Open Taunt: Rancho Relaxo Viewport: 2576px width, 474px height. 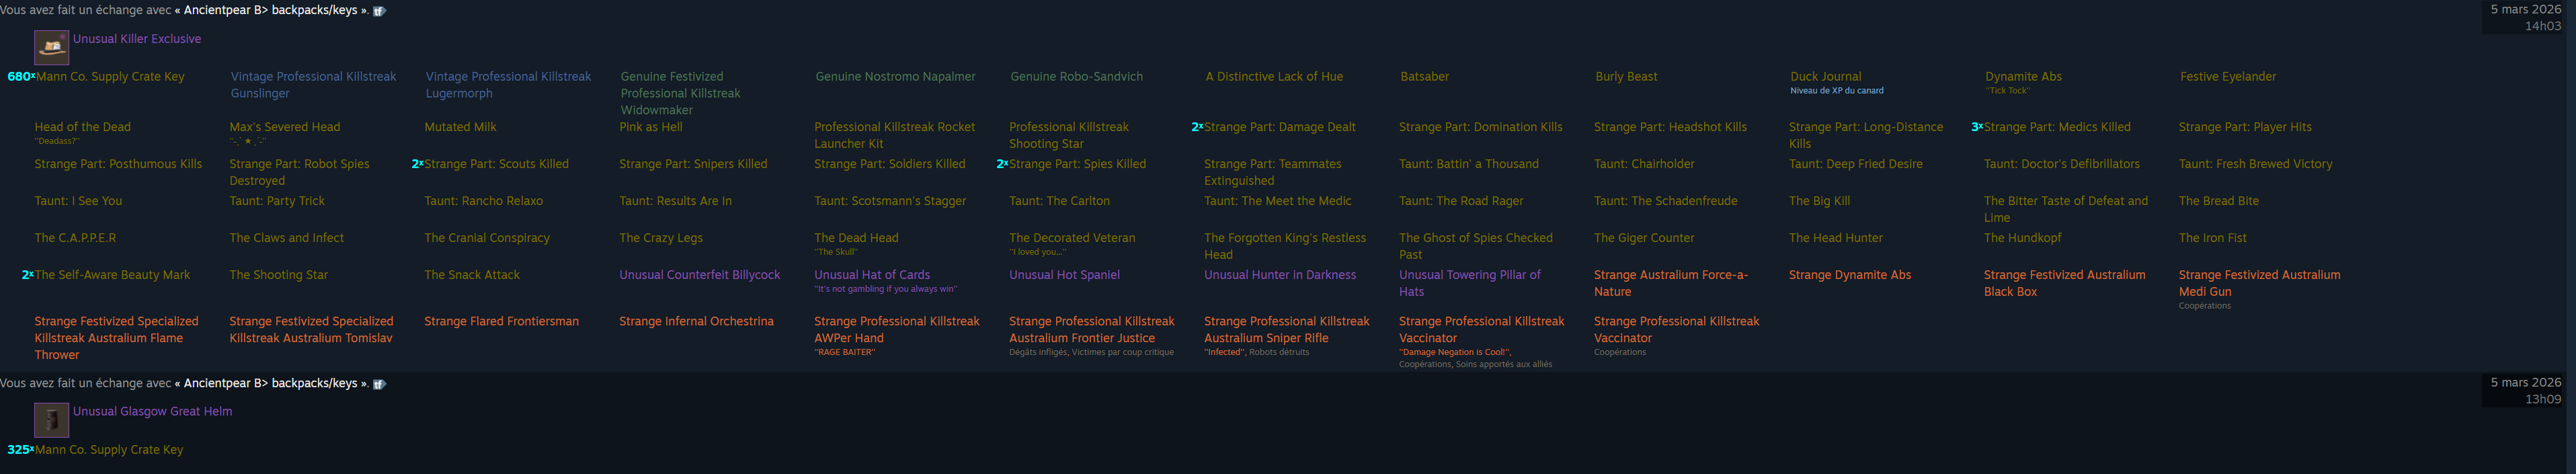click(483, 201)
